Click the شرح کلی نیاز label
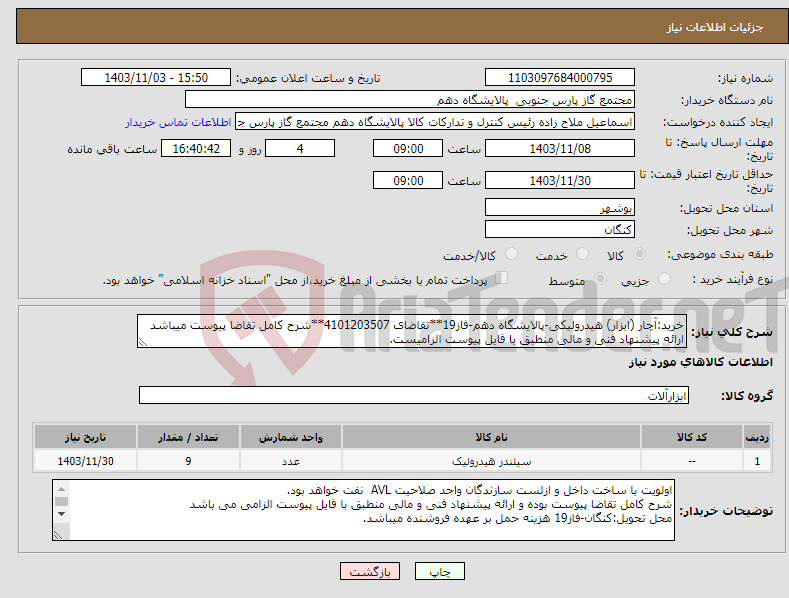 click(732, 332)
